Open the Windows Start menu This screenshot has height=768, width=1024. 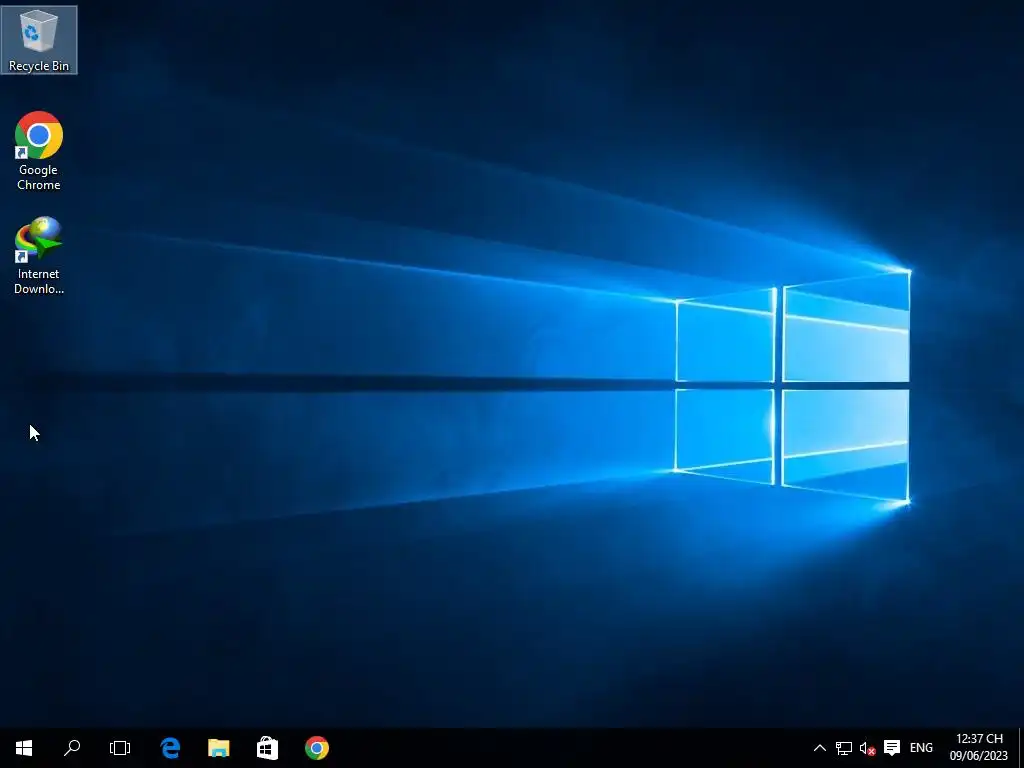[24, 748]
